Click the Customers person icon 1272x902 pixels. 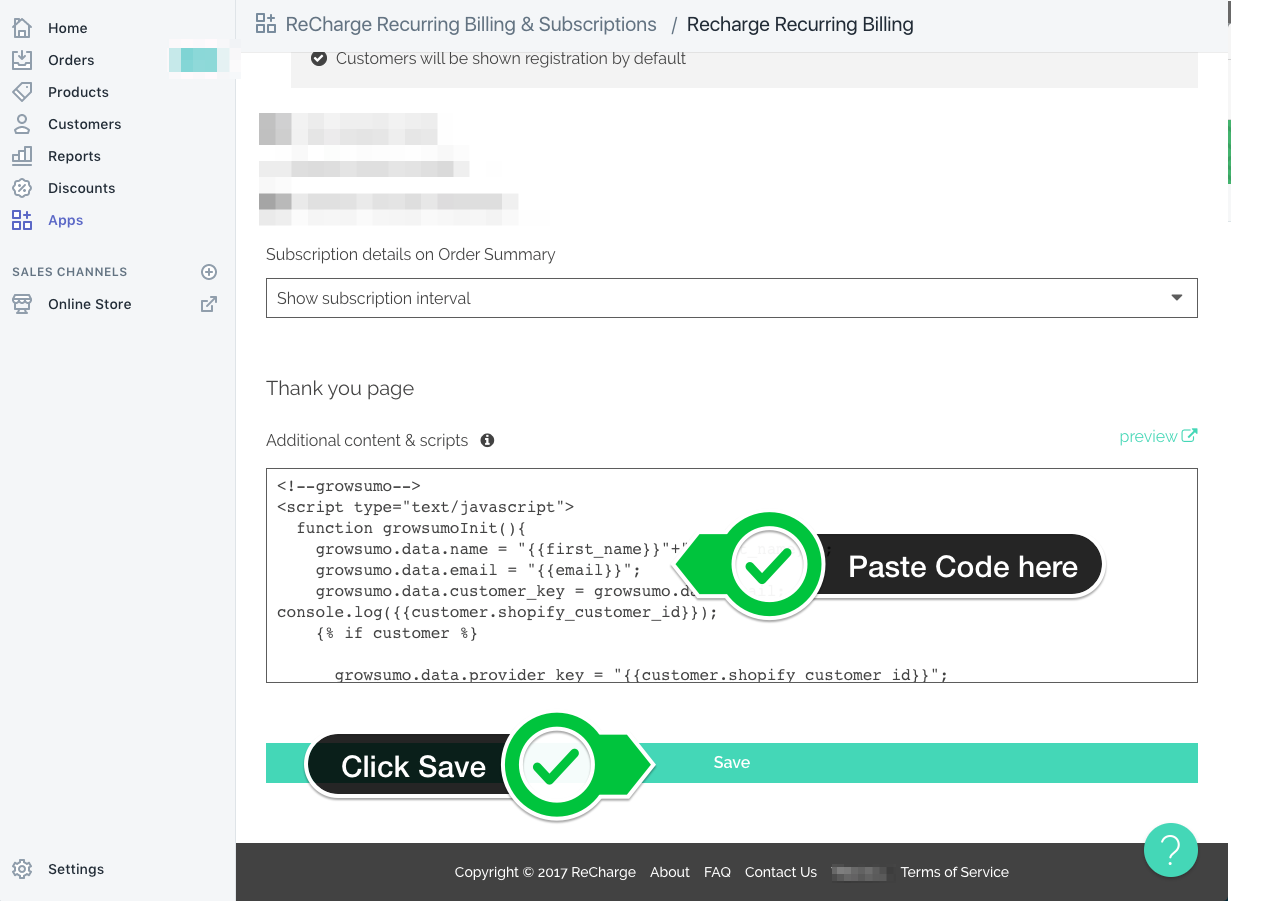[22, 124]
